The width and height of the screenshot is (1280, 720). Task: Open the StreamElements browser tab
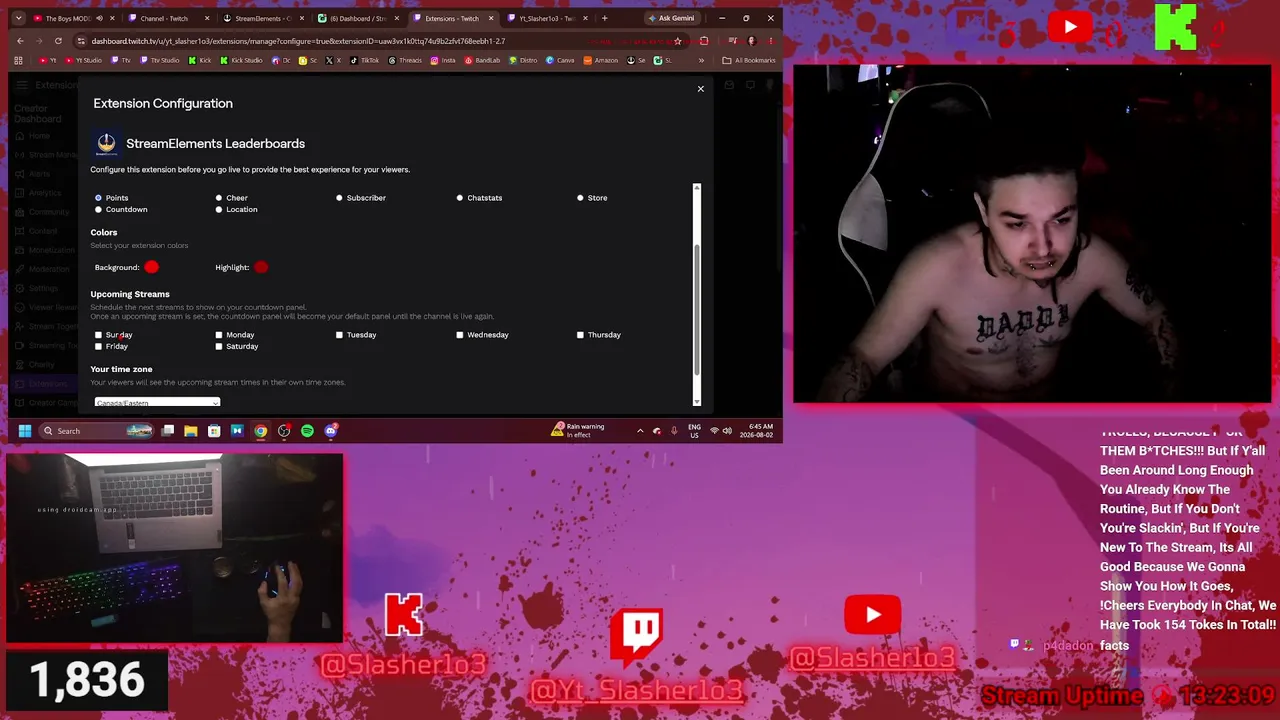click(262, 18)
